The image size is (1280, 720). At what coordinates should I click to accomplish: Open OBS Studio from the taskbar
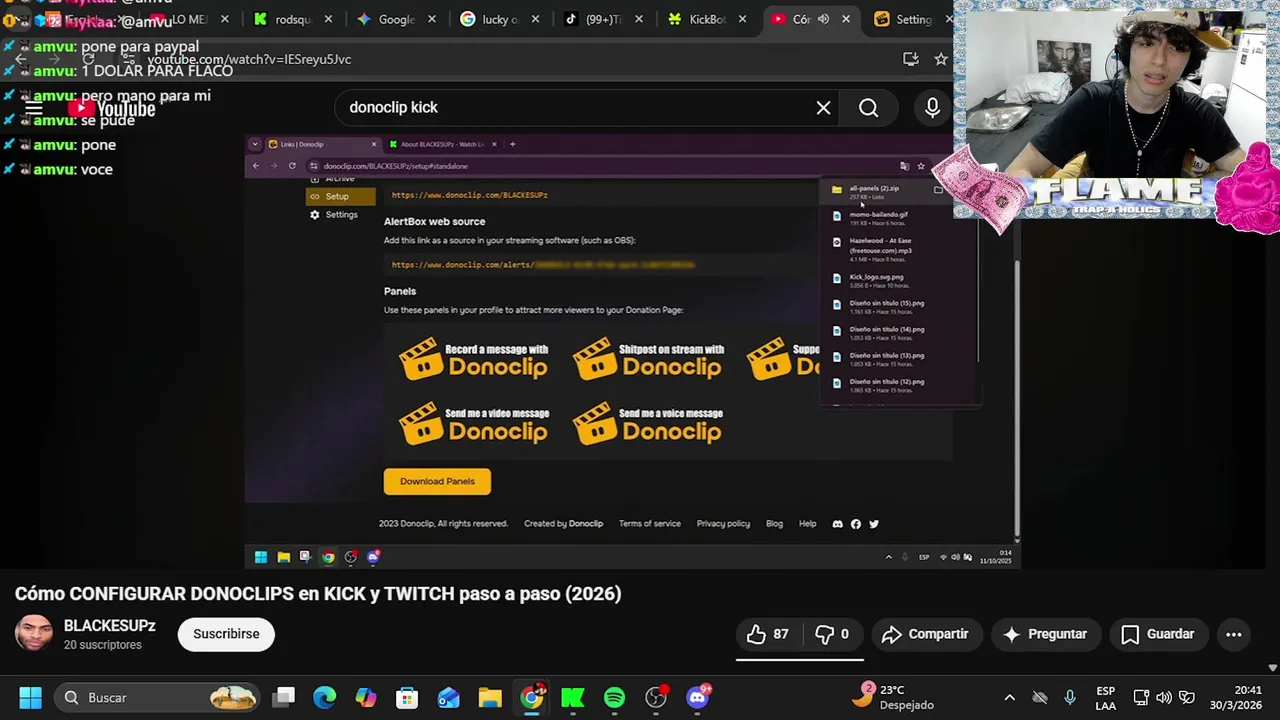coord(656,697)
